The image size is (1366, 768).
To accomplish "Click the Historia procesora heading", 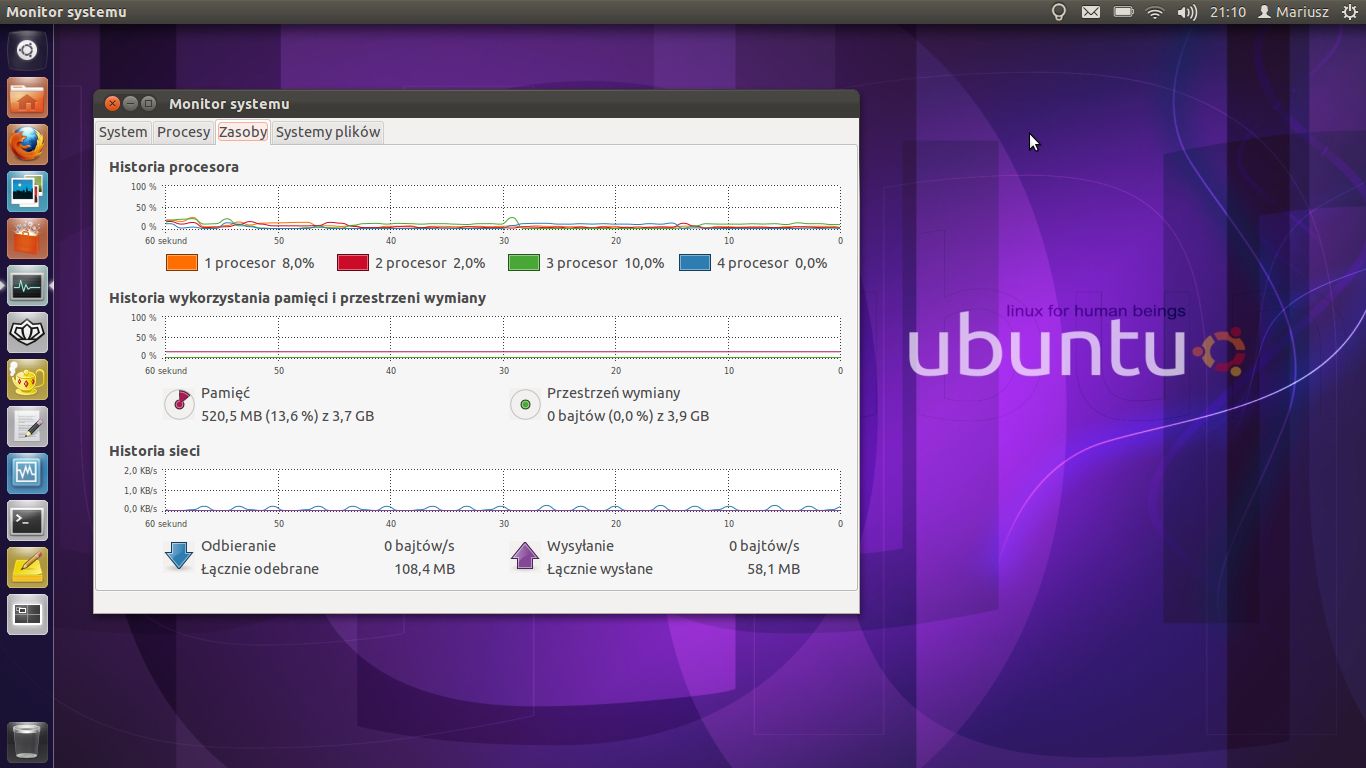I will coord(174,167).
